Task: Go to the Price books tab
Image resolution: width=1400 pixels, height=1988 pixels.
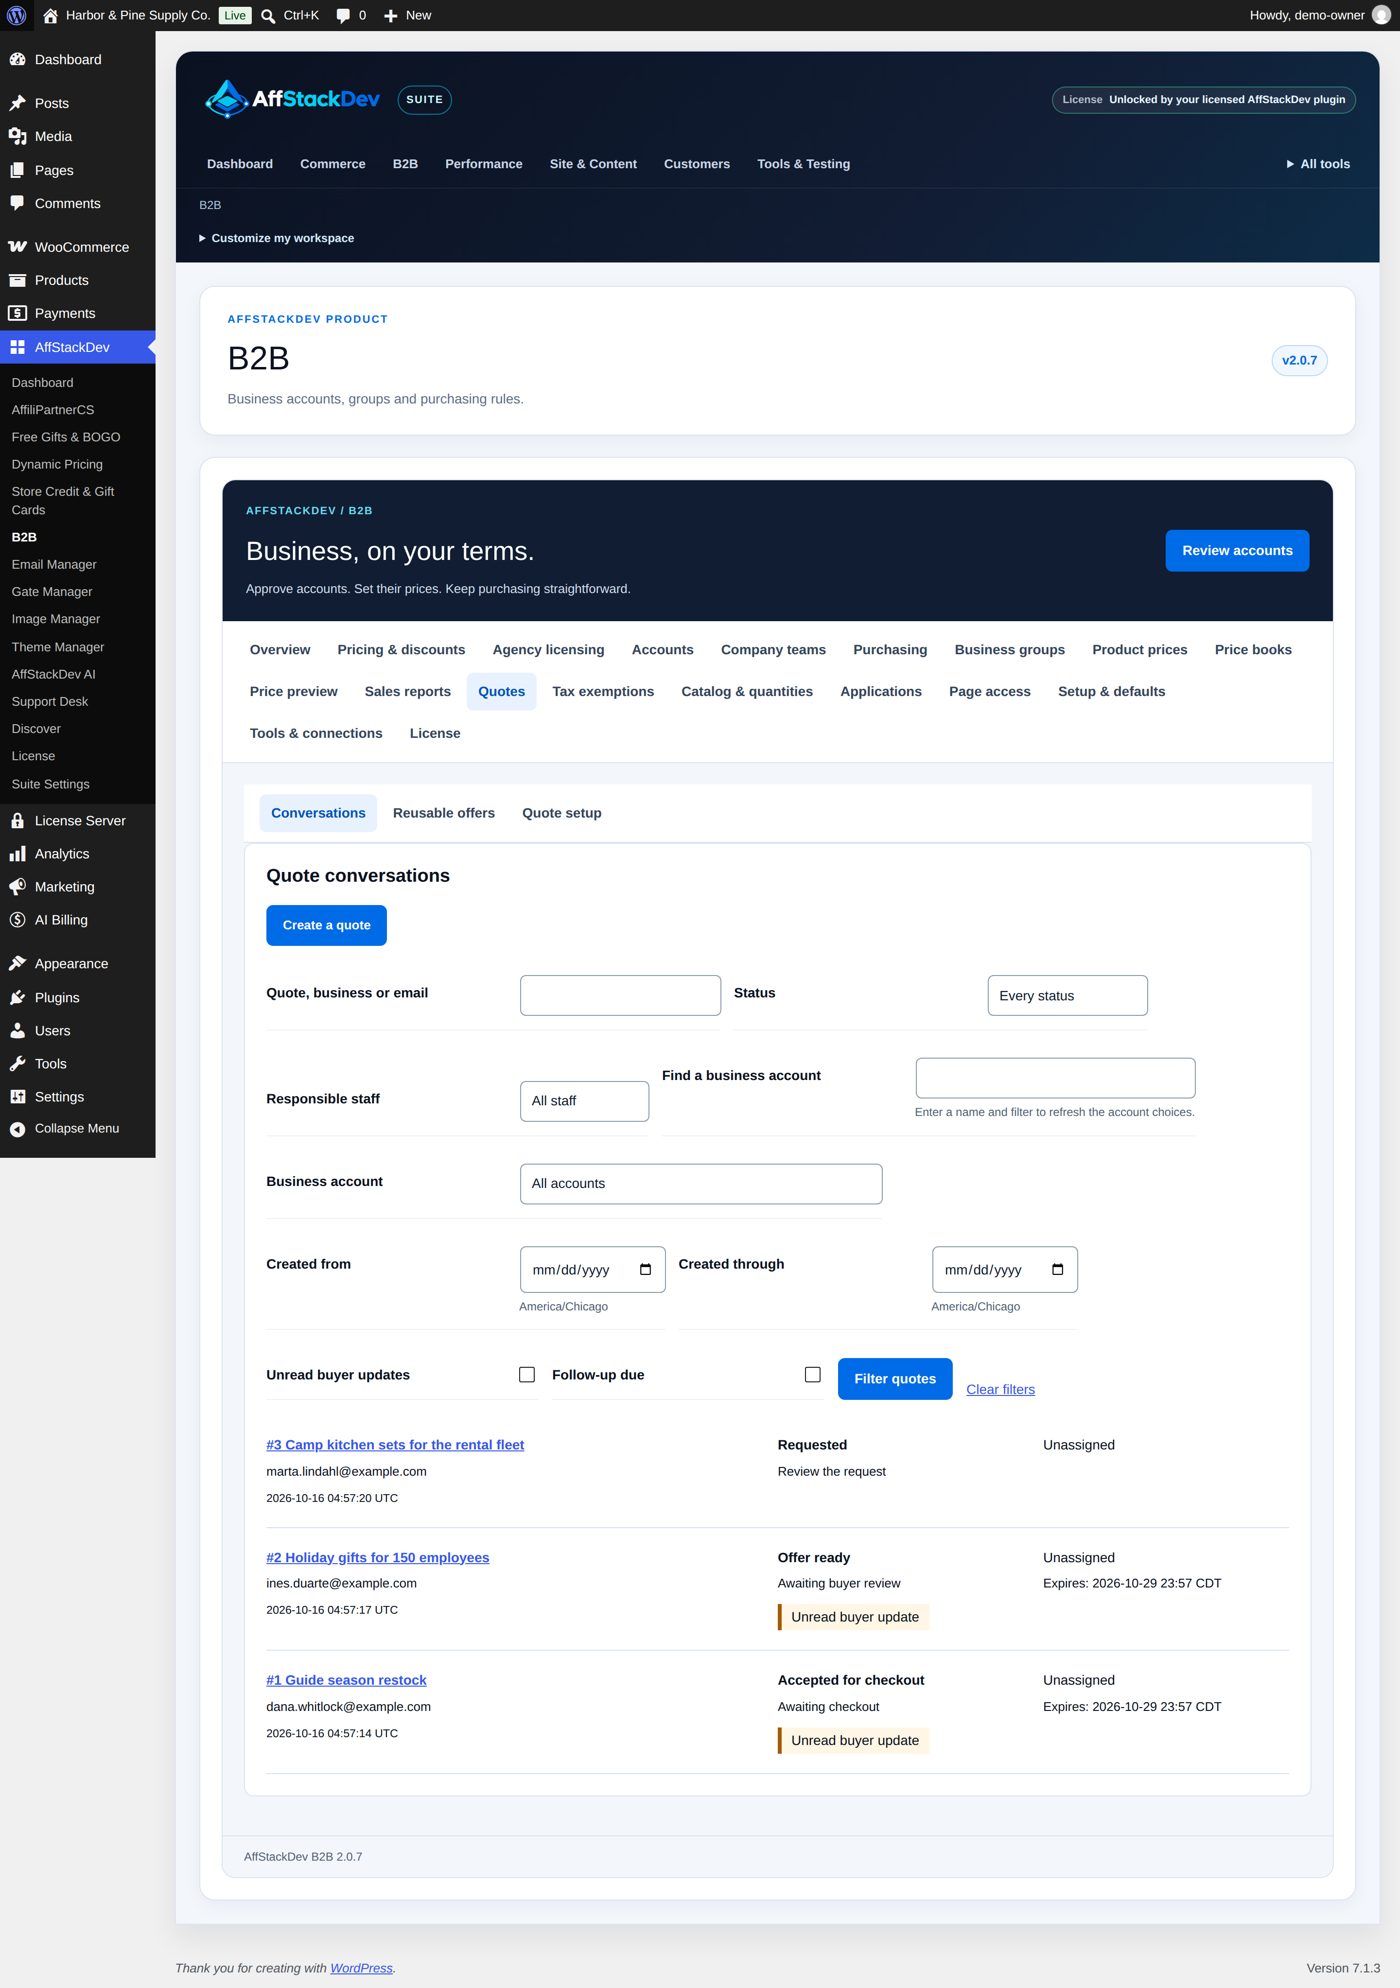Action: coord(1253,649)
